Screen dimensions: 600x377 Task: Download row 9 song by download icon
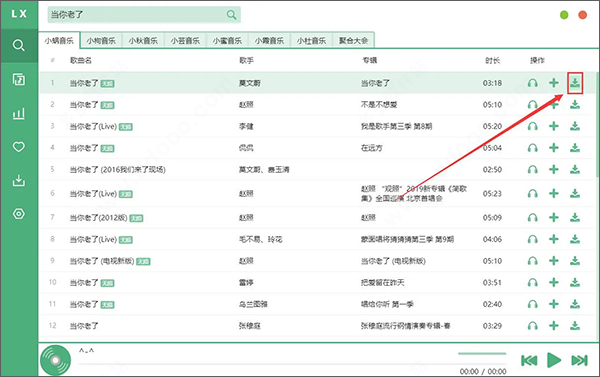coord(575,261)
